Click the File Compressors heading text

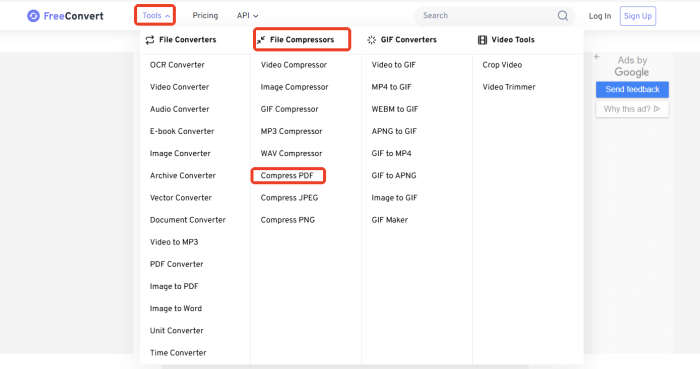[302, 40]
